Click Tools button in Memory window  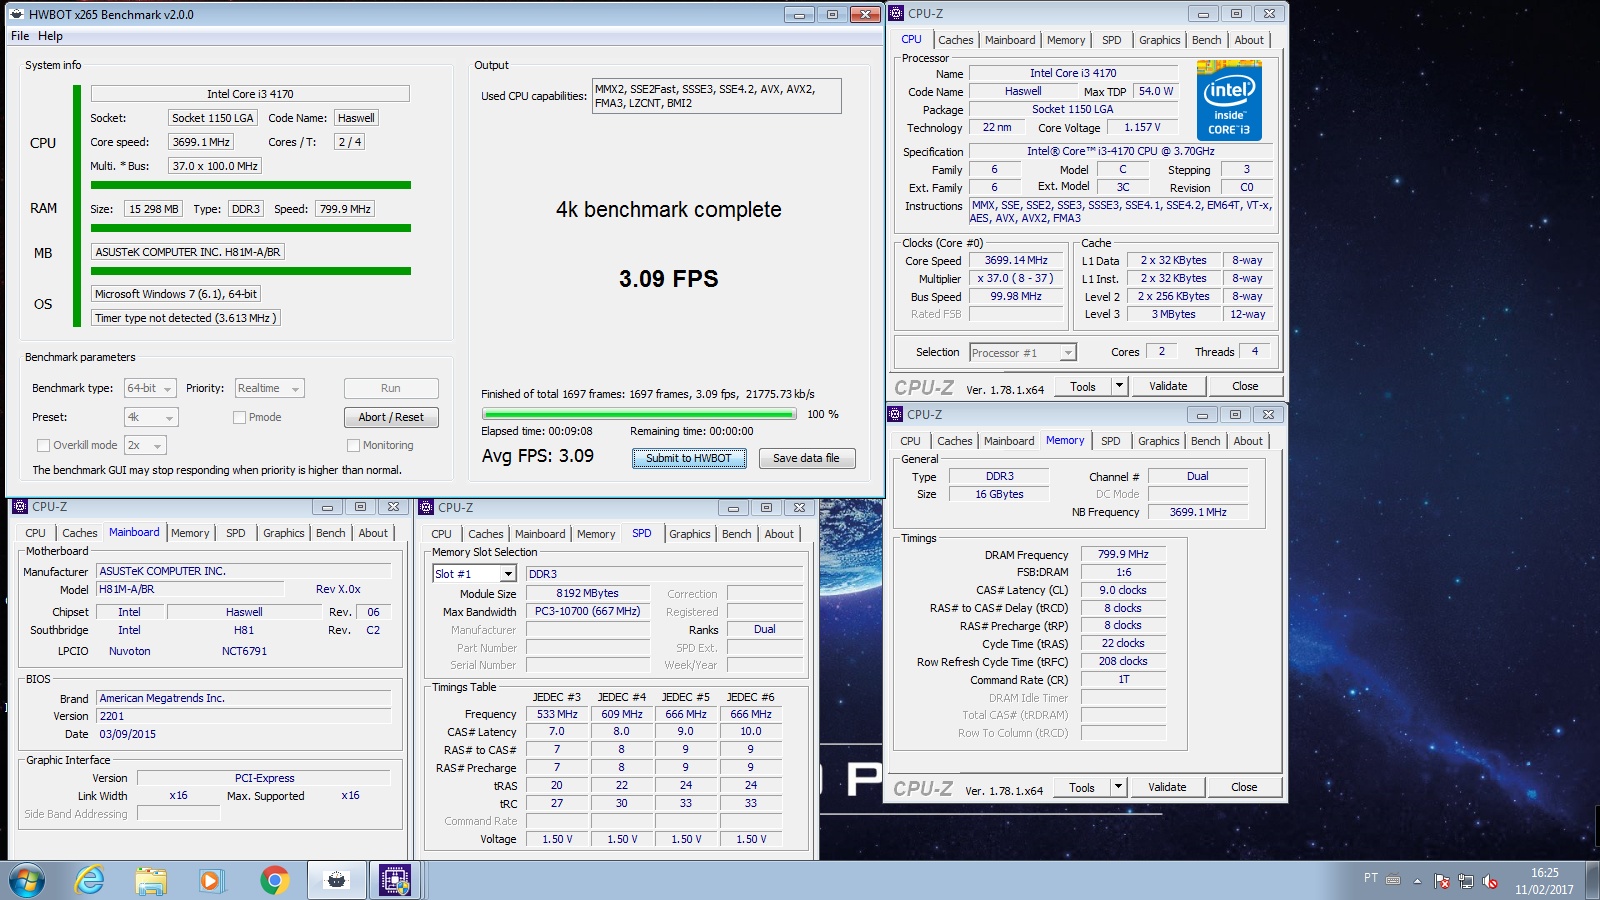point(1081,787)
